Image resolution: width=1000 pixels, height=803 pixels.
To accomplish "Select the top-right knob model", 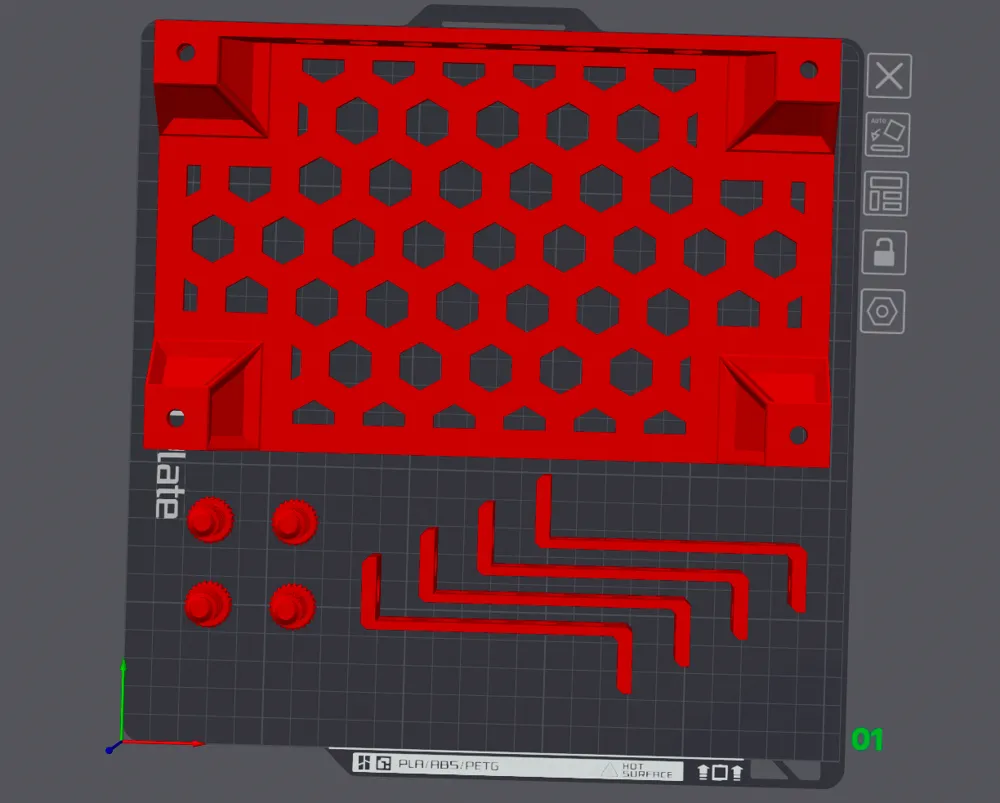I will pos(295,522).
